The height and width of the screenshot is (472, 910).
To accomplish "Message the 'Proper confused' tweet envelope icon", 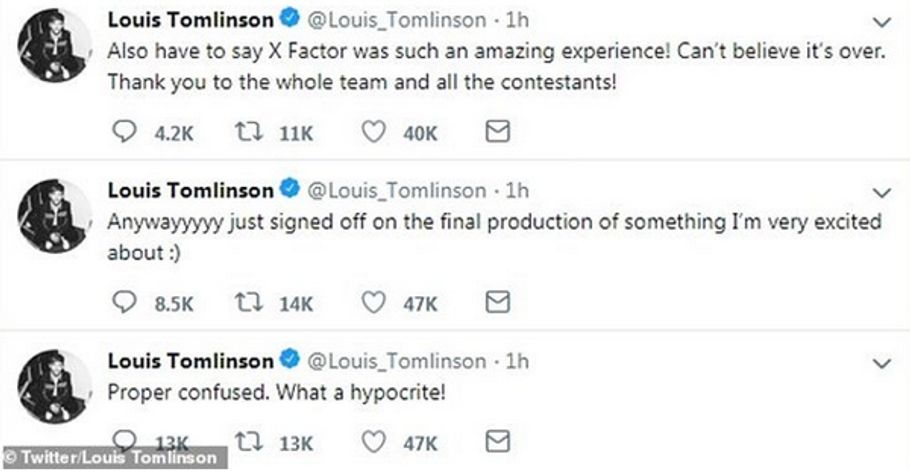I will click(x=497, y=442).
